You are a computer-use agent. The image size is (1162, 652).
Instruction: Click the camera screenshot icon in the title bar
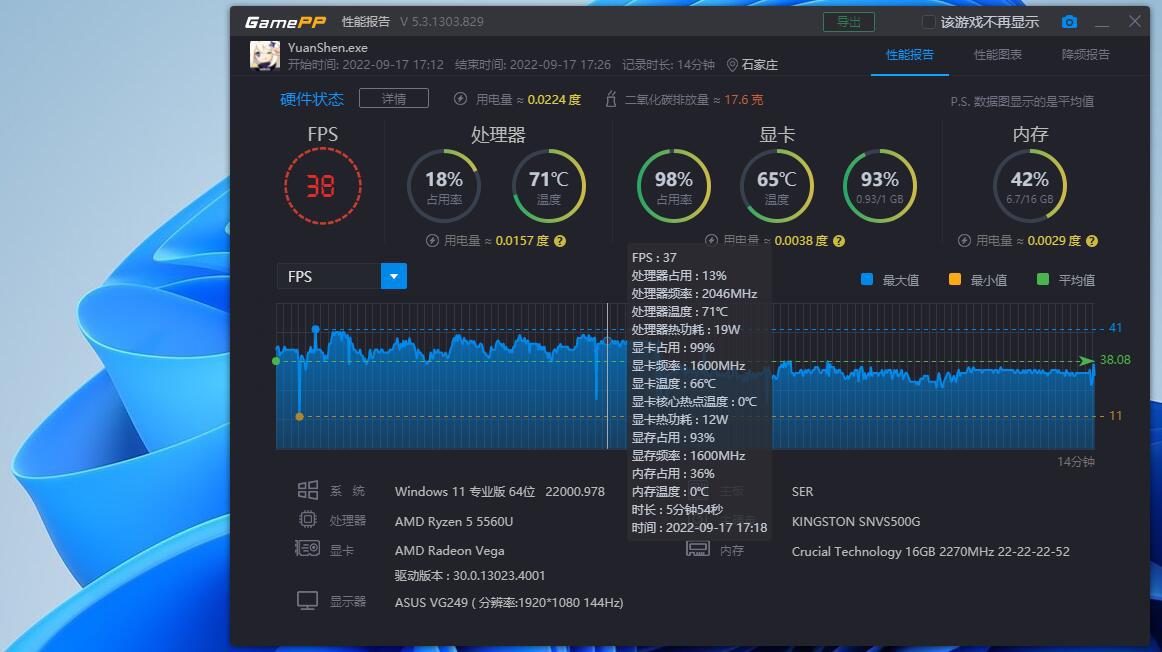(x=1069, y=21)
